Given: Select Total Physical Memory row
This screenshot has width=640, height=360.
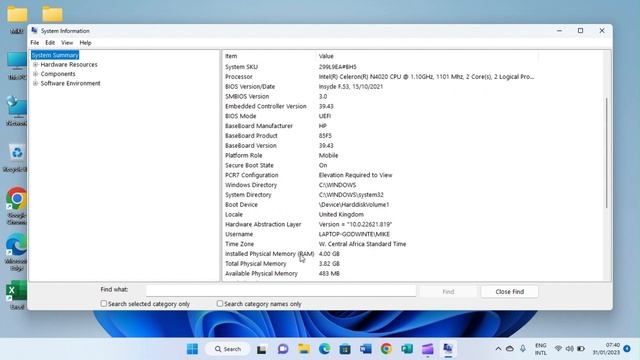Looking at the screenshot, I should 380,264.
